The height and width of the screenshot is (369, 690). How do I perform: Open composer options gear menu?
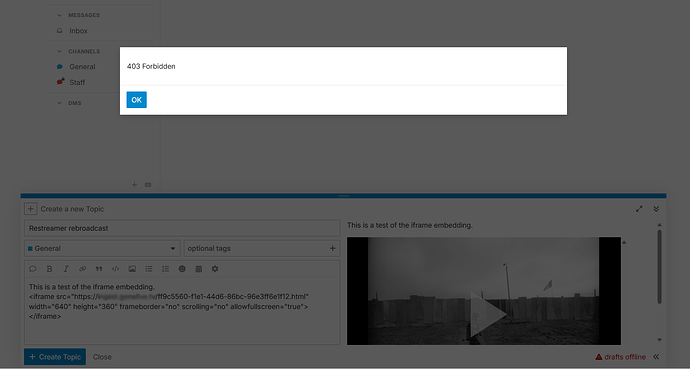click(x=215, y=269)
